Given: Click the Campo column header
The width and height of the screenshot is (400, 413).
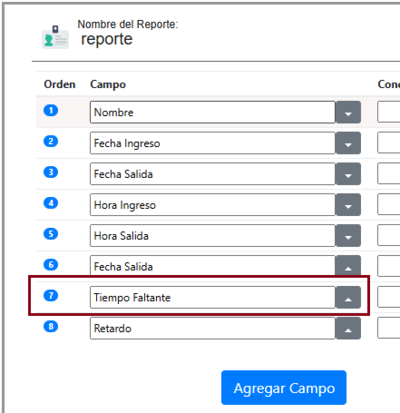Looking at the screenshot, I should point(108,85).
